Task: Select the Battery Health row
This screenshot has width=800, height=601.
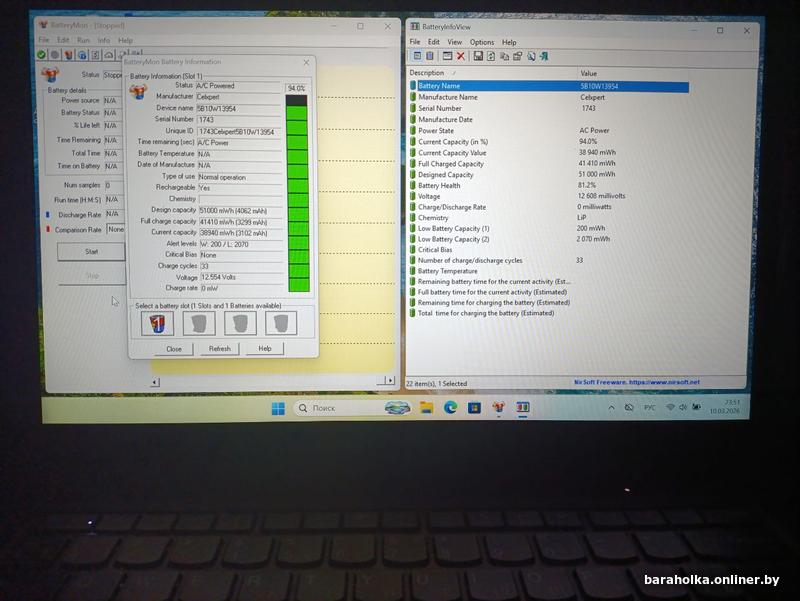Action: [x=549, y=185]
